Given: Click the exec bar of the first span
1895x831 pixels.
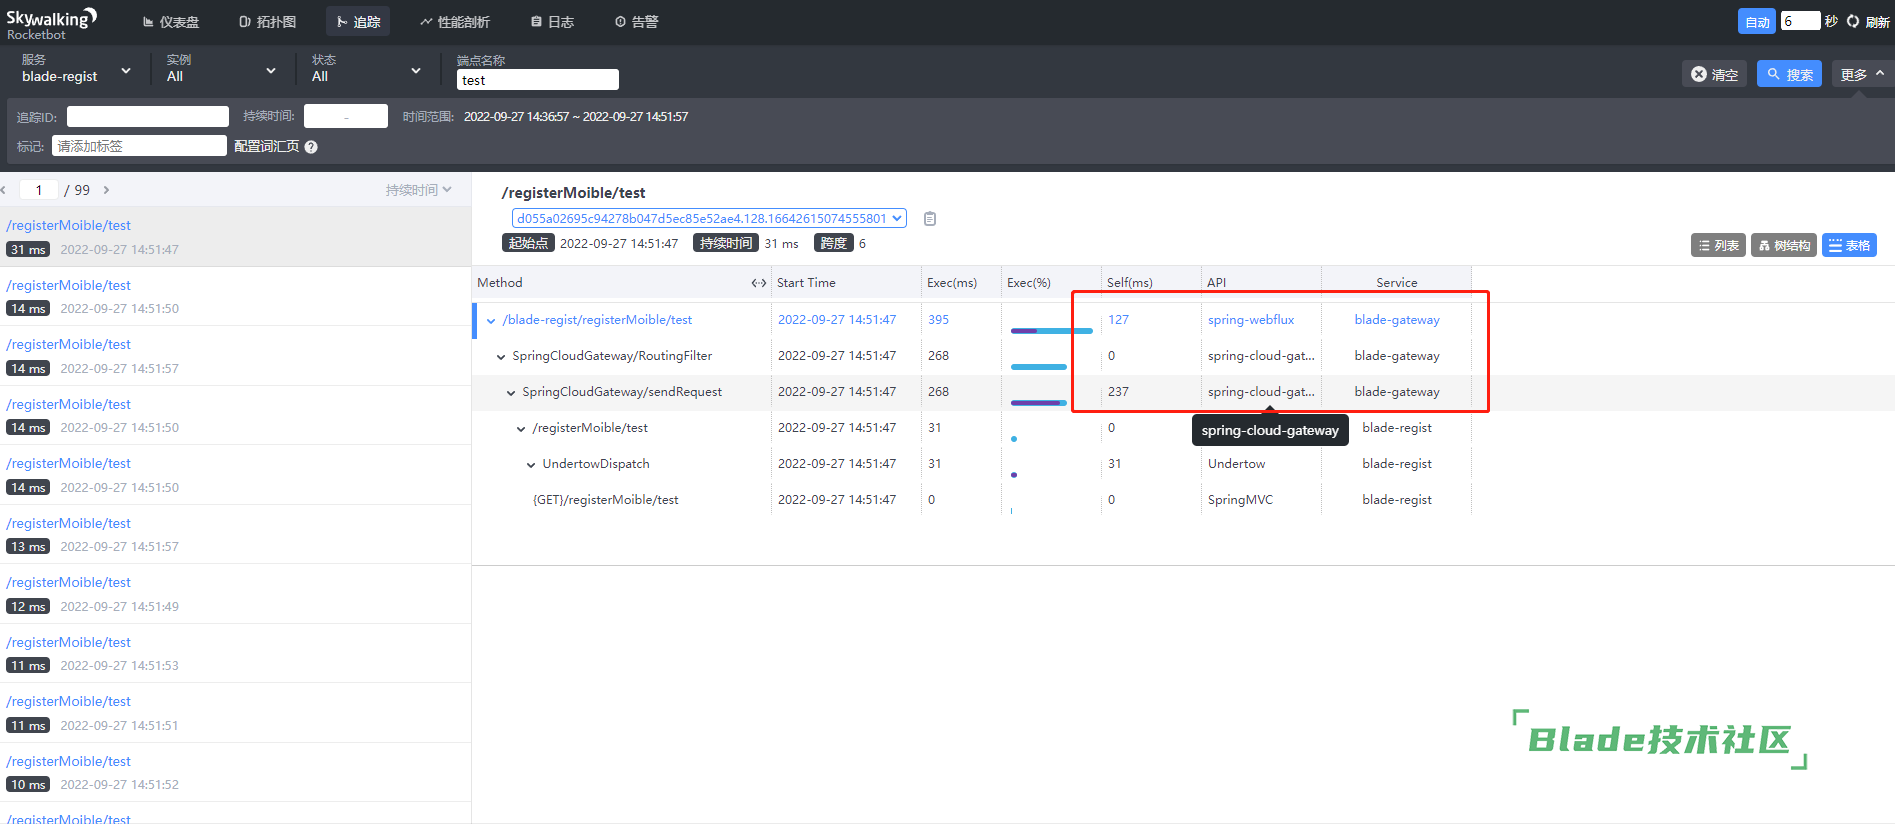Looking at the screenshot, I should point(1051,330).
